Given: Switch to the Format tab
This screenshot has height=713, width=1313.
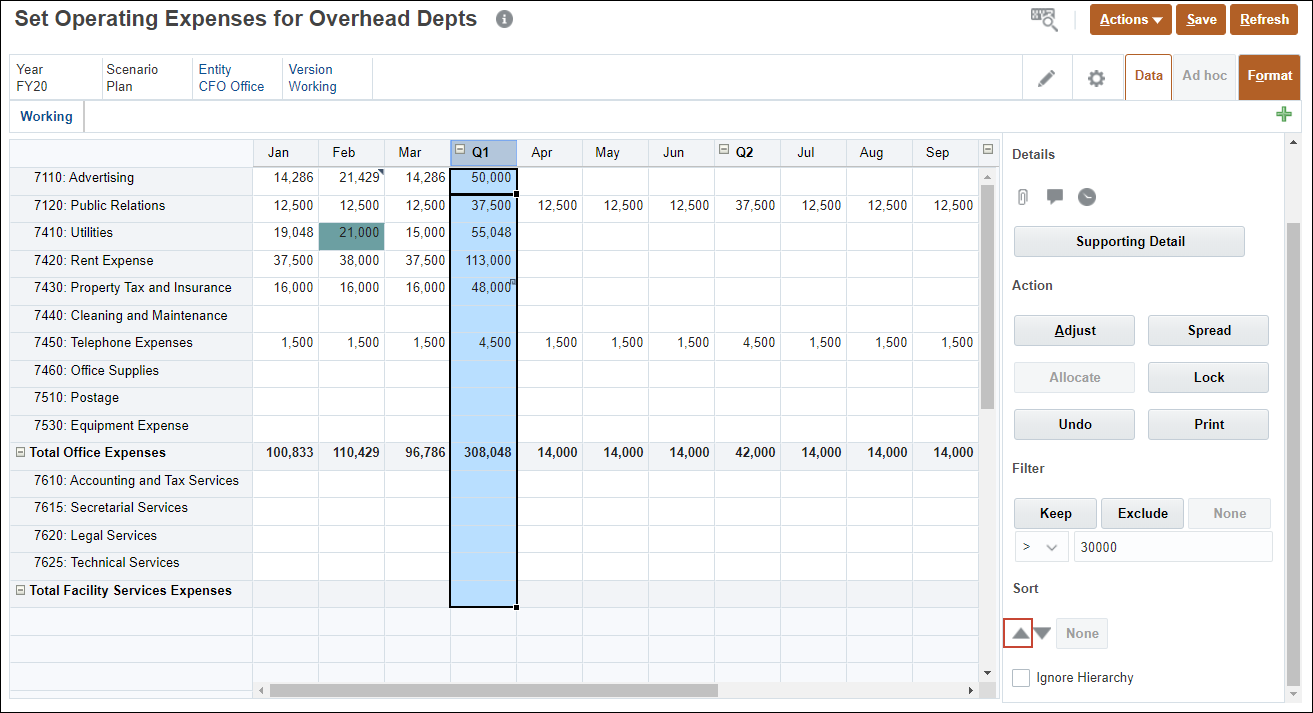Looking at the screenshot, I should pyautogui.click(x=1270, y=76).
